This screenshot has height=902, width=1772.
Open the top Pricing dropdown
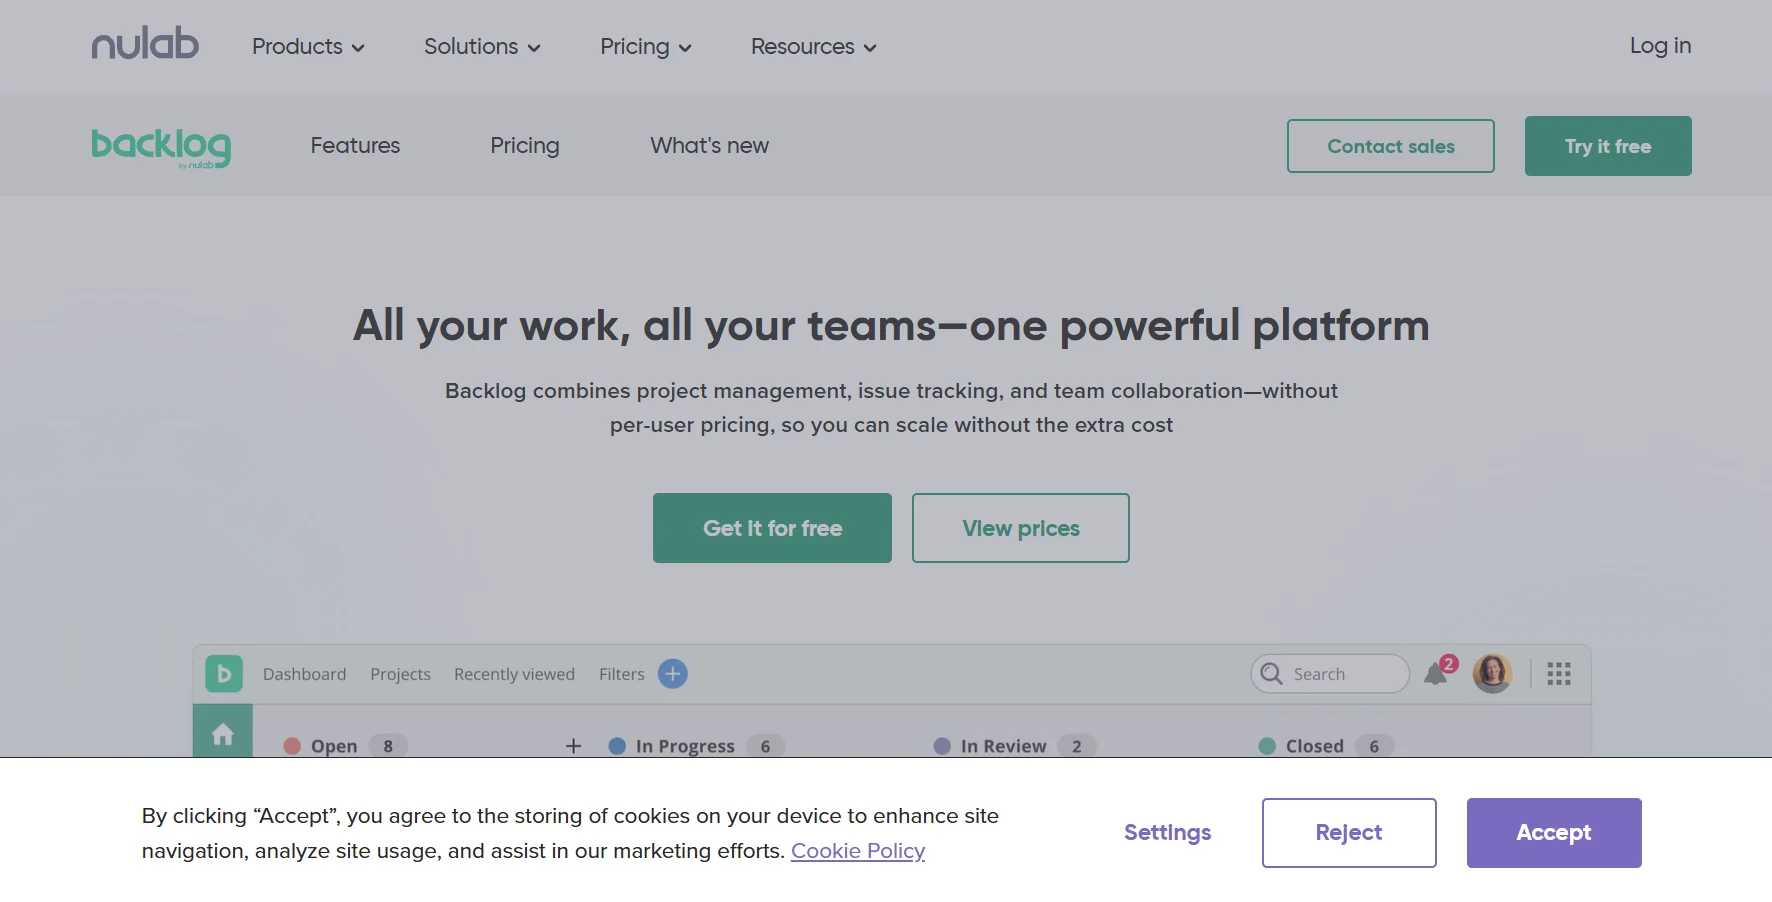coord(645,47)
